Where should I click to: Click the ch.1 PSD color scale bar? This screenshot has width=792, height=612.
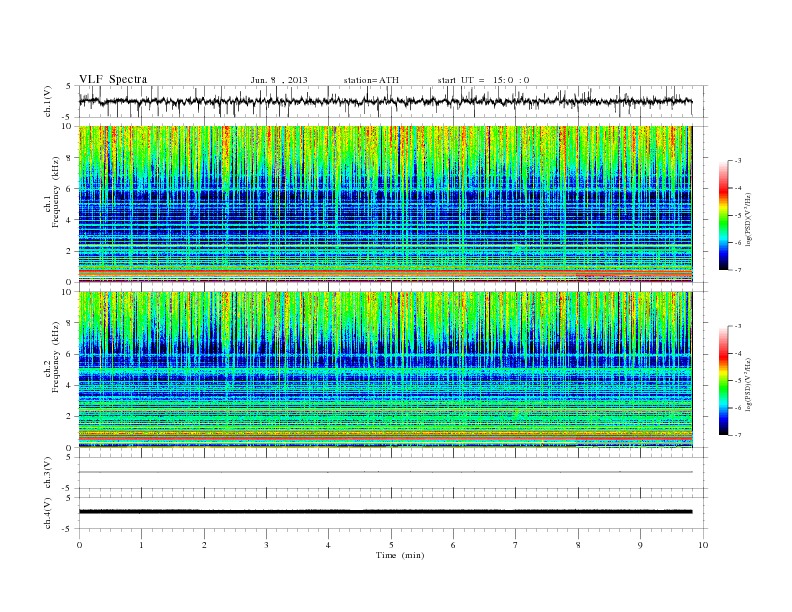(x=724, y=216)
